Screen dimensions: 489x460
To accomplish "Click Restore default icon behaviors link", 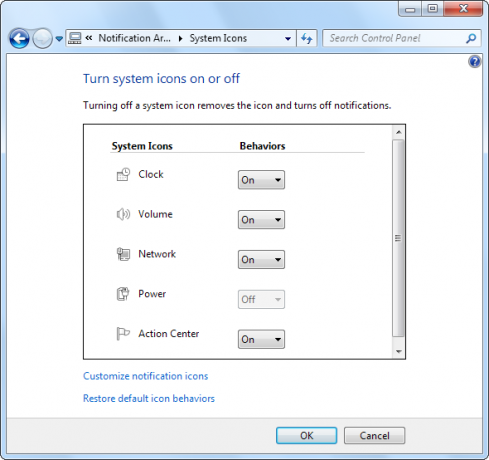I will (x=149, y=398).
